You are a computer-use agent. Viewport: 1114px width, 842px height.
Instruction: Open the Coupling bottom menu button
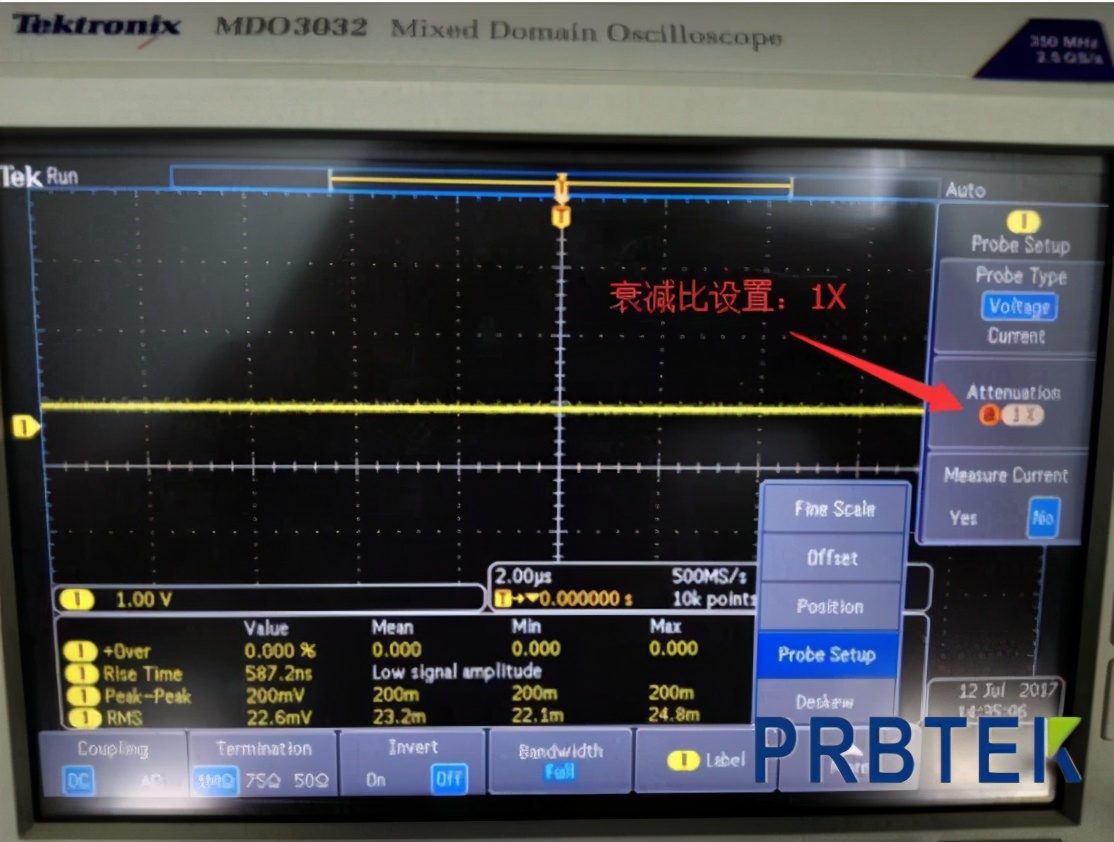point(112,764)
